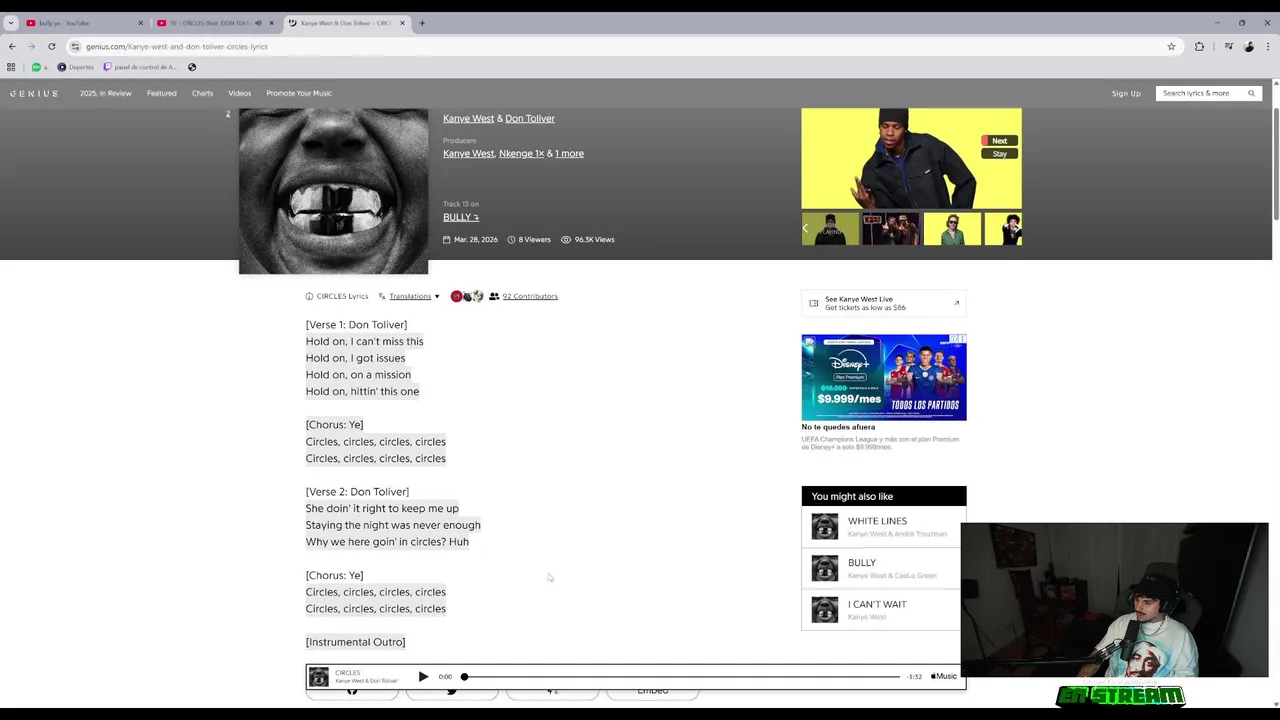1280x720 pixels.
Task: Bookmark this page with the star icon
Action: pos(1171,46)
